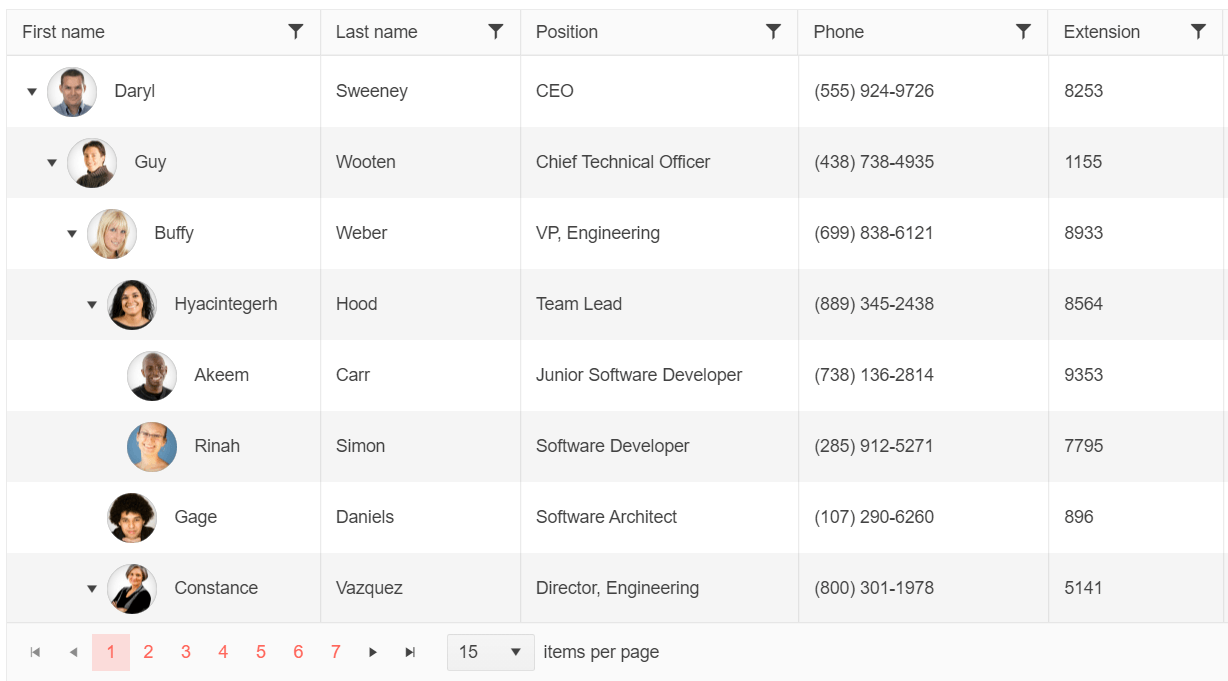Go to page 7
The width and height of the screenshot is (1228, 681).
(335, 651)
